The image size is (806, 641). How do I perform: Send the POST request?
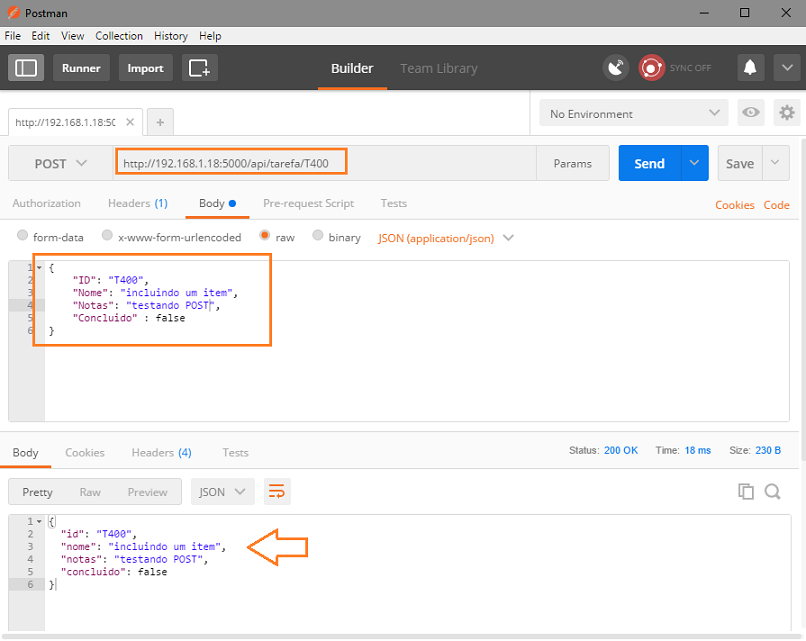click(x=650, y=163)
